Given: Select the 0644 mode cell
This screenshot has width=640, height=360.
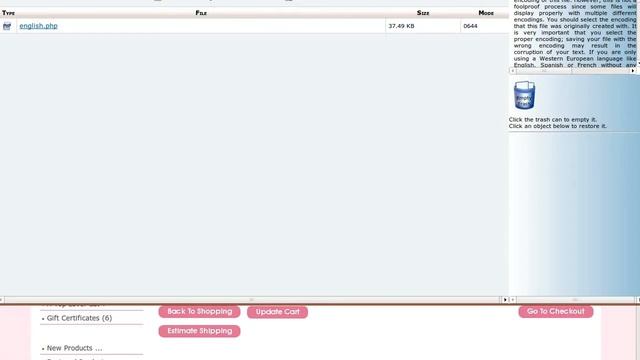Looking at the screenshot, I should click(484, 26).
